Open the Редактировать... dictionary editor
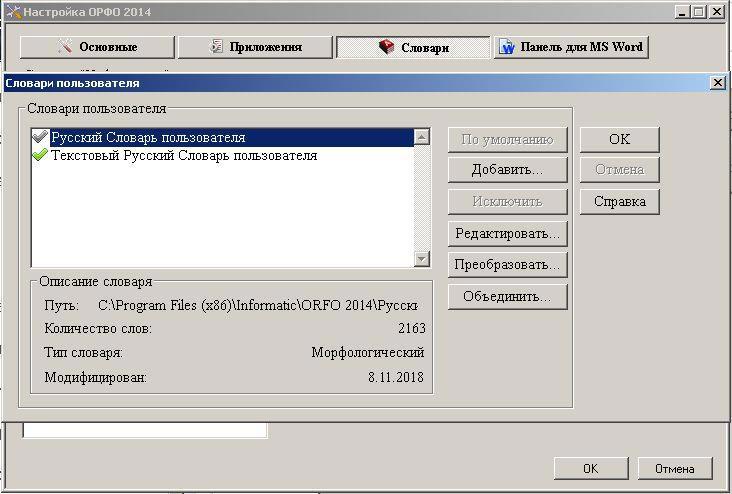The width and height of the screenshot is (732, 494). (x=508, y=233)
